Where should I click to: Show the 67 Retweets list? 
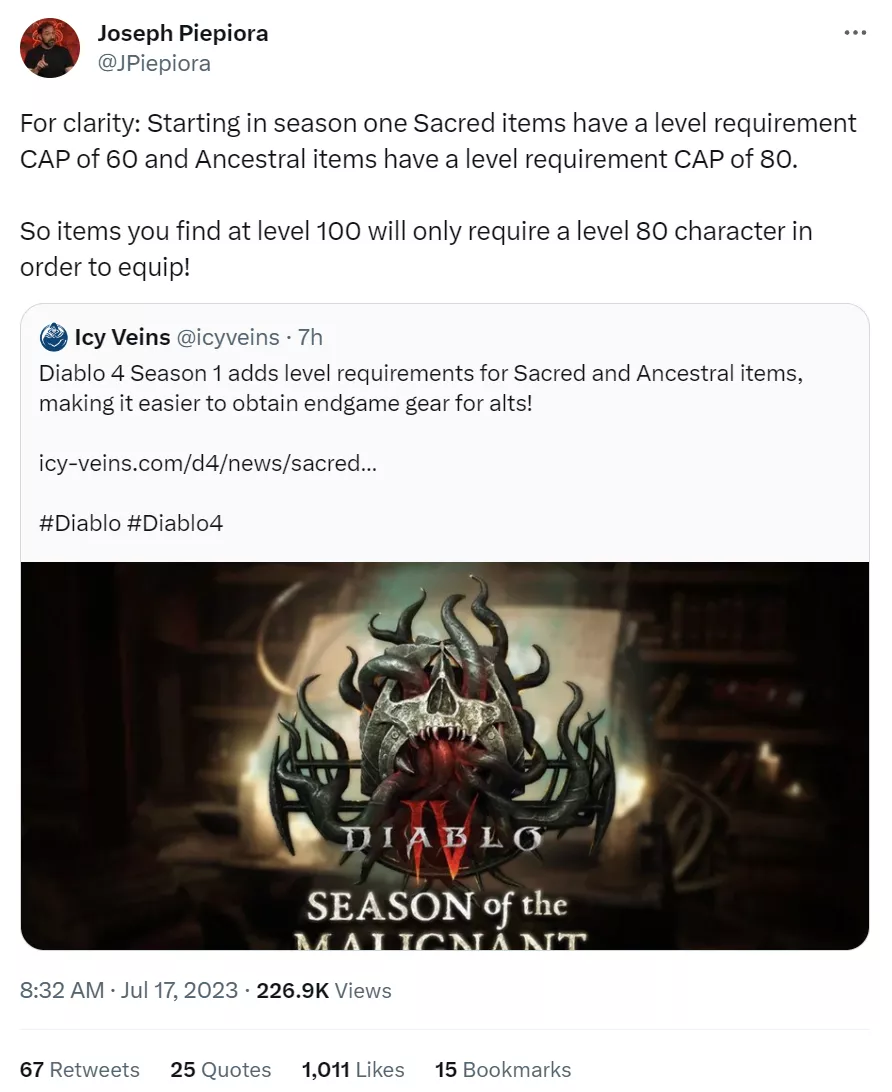tap(79, 1070)
